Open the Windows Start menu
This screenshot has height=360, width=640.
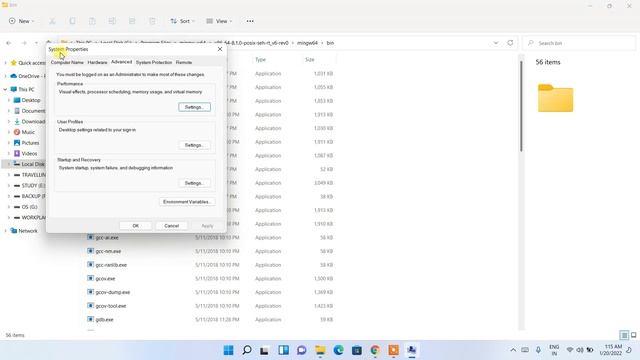(x=229, y=350)
